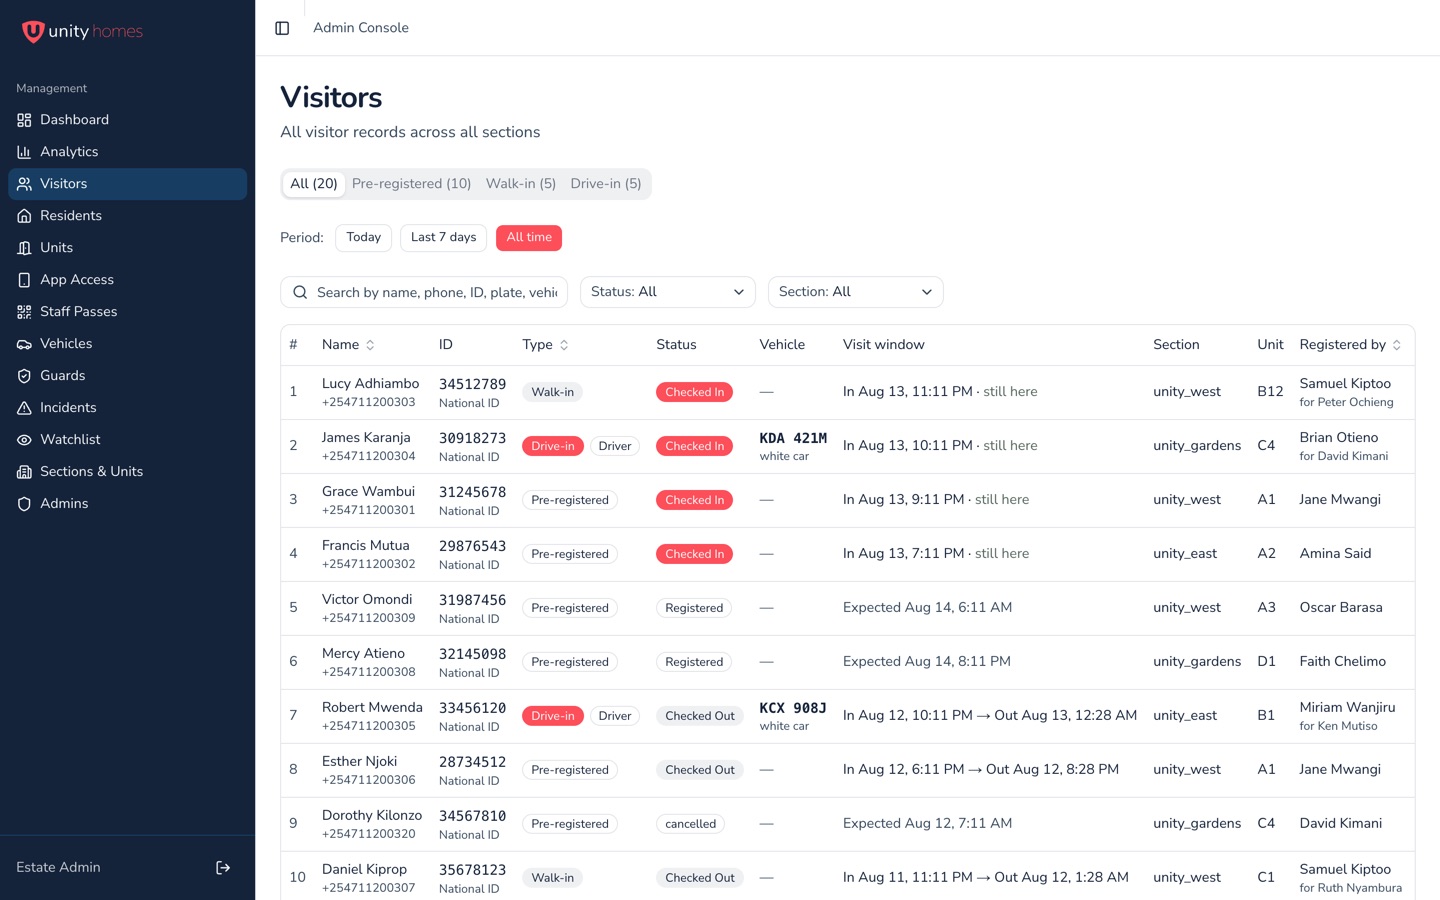Click visitor name Lucy Adhiambo
The width and height of the screenshot is (1440, 900).
point(370,384)
